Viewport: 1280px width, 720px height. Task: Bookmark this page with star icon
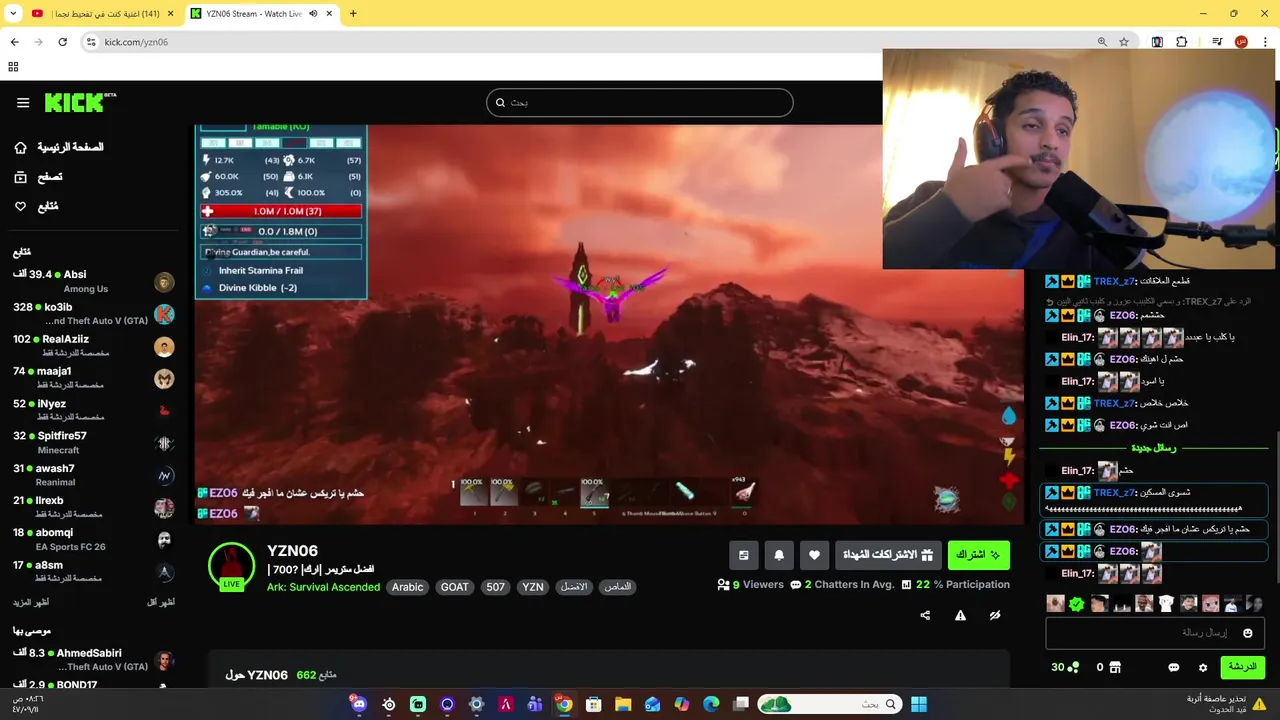point(1124,42)
